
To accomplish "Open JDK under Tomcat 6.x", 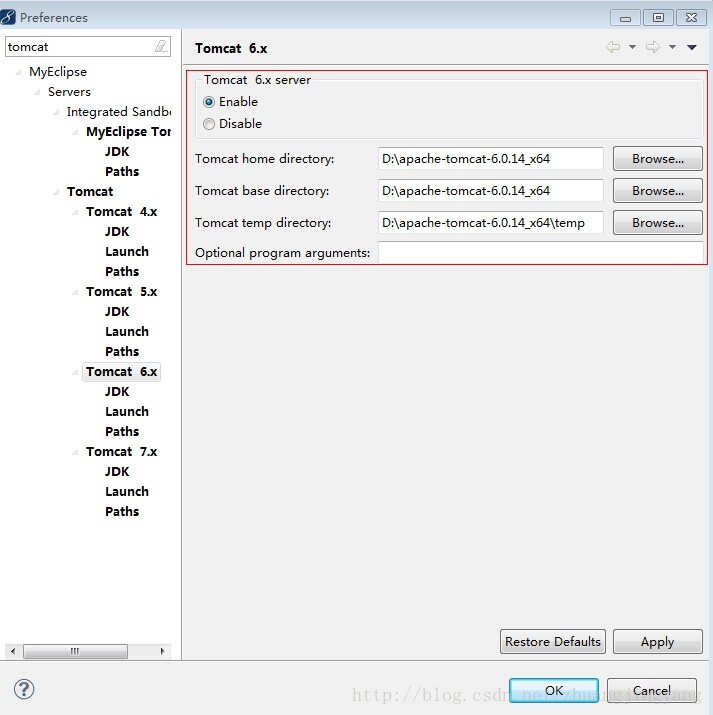I will click(x=117, y=392).
